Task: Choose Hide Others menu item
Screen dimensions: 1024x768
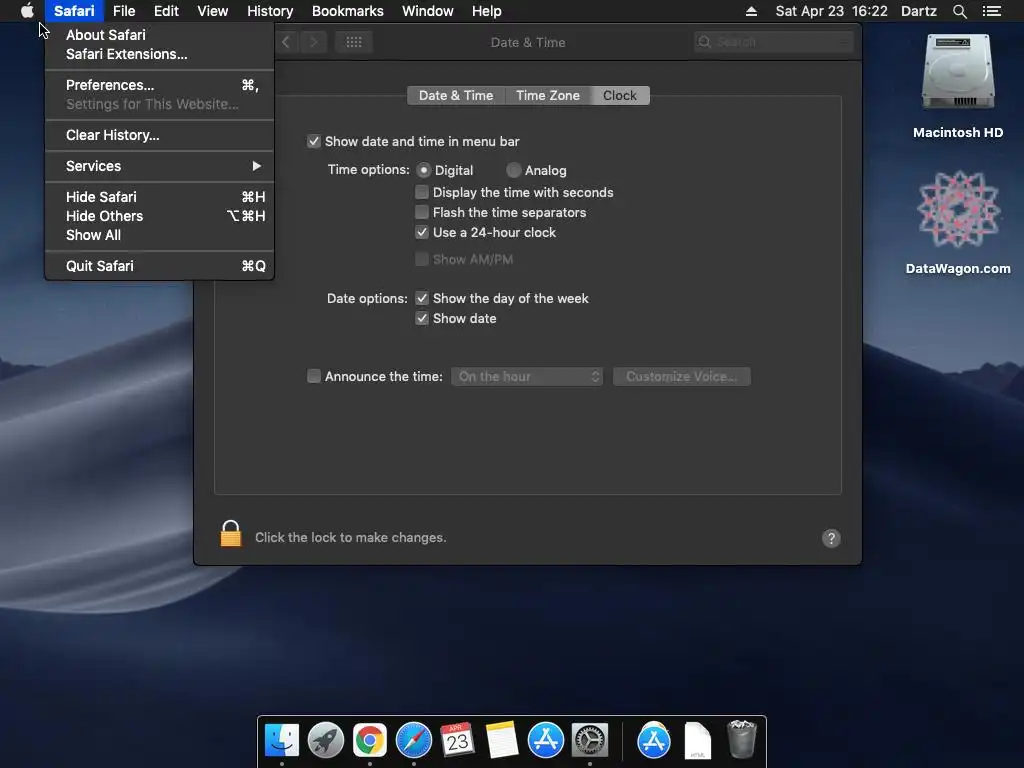Action: (159, 216)
